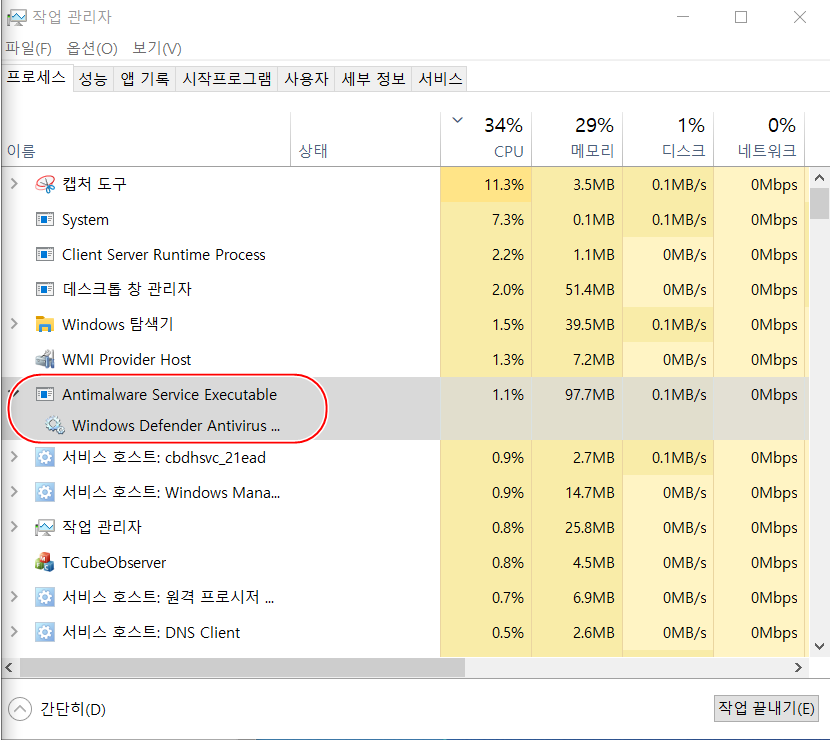Click the 39.5MB memory value
The width and height of the screenshot is (830, 740).
pyautogui.click(x=590, y=324)
